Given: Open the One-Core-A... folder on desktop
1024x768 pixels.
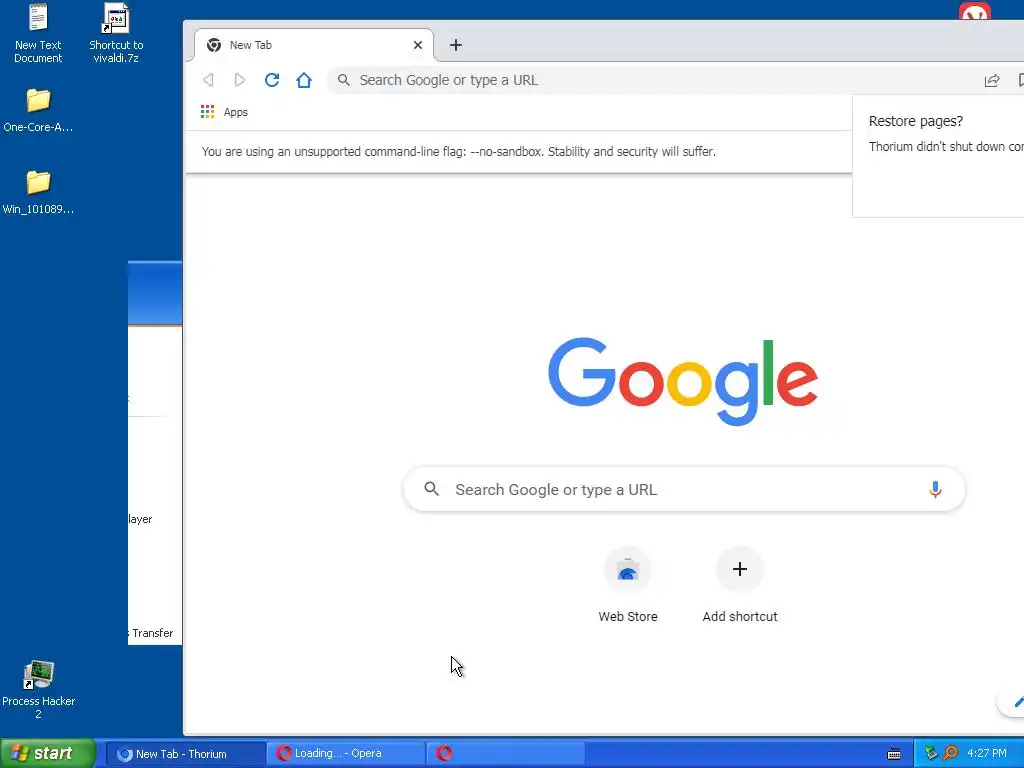Looking at the screenshot, I should click(38, 110).
